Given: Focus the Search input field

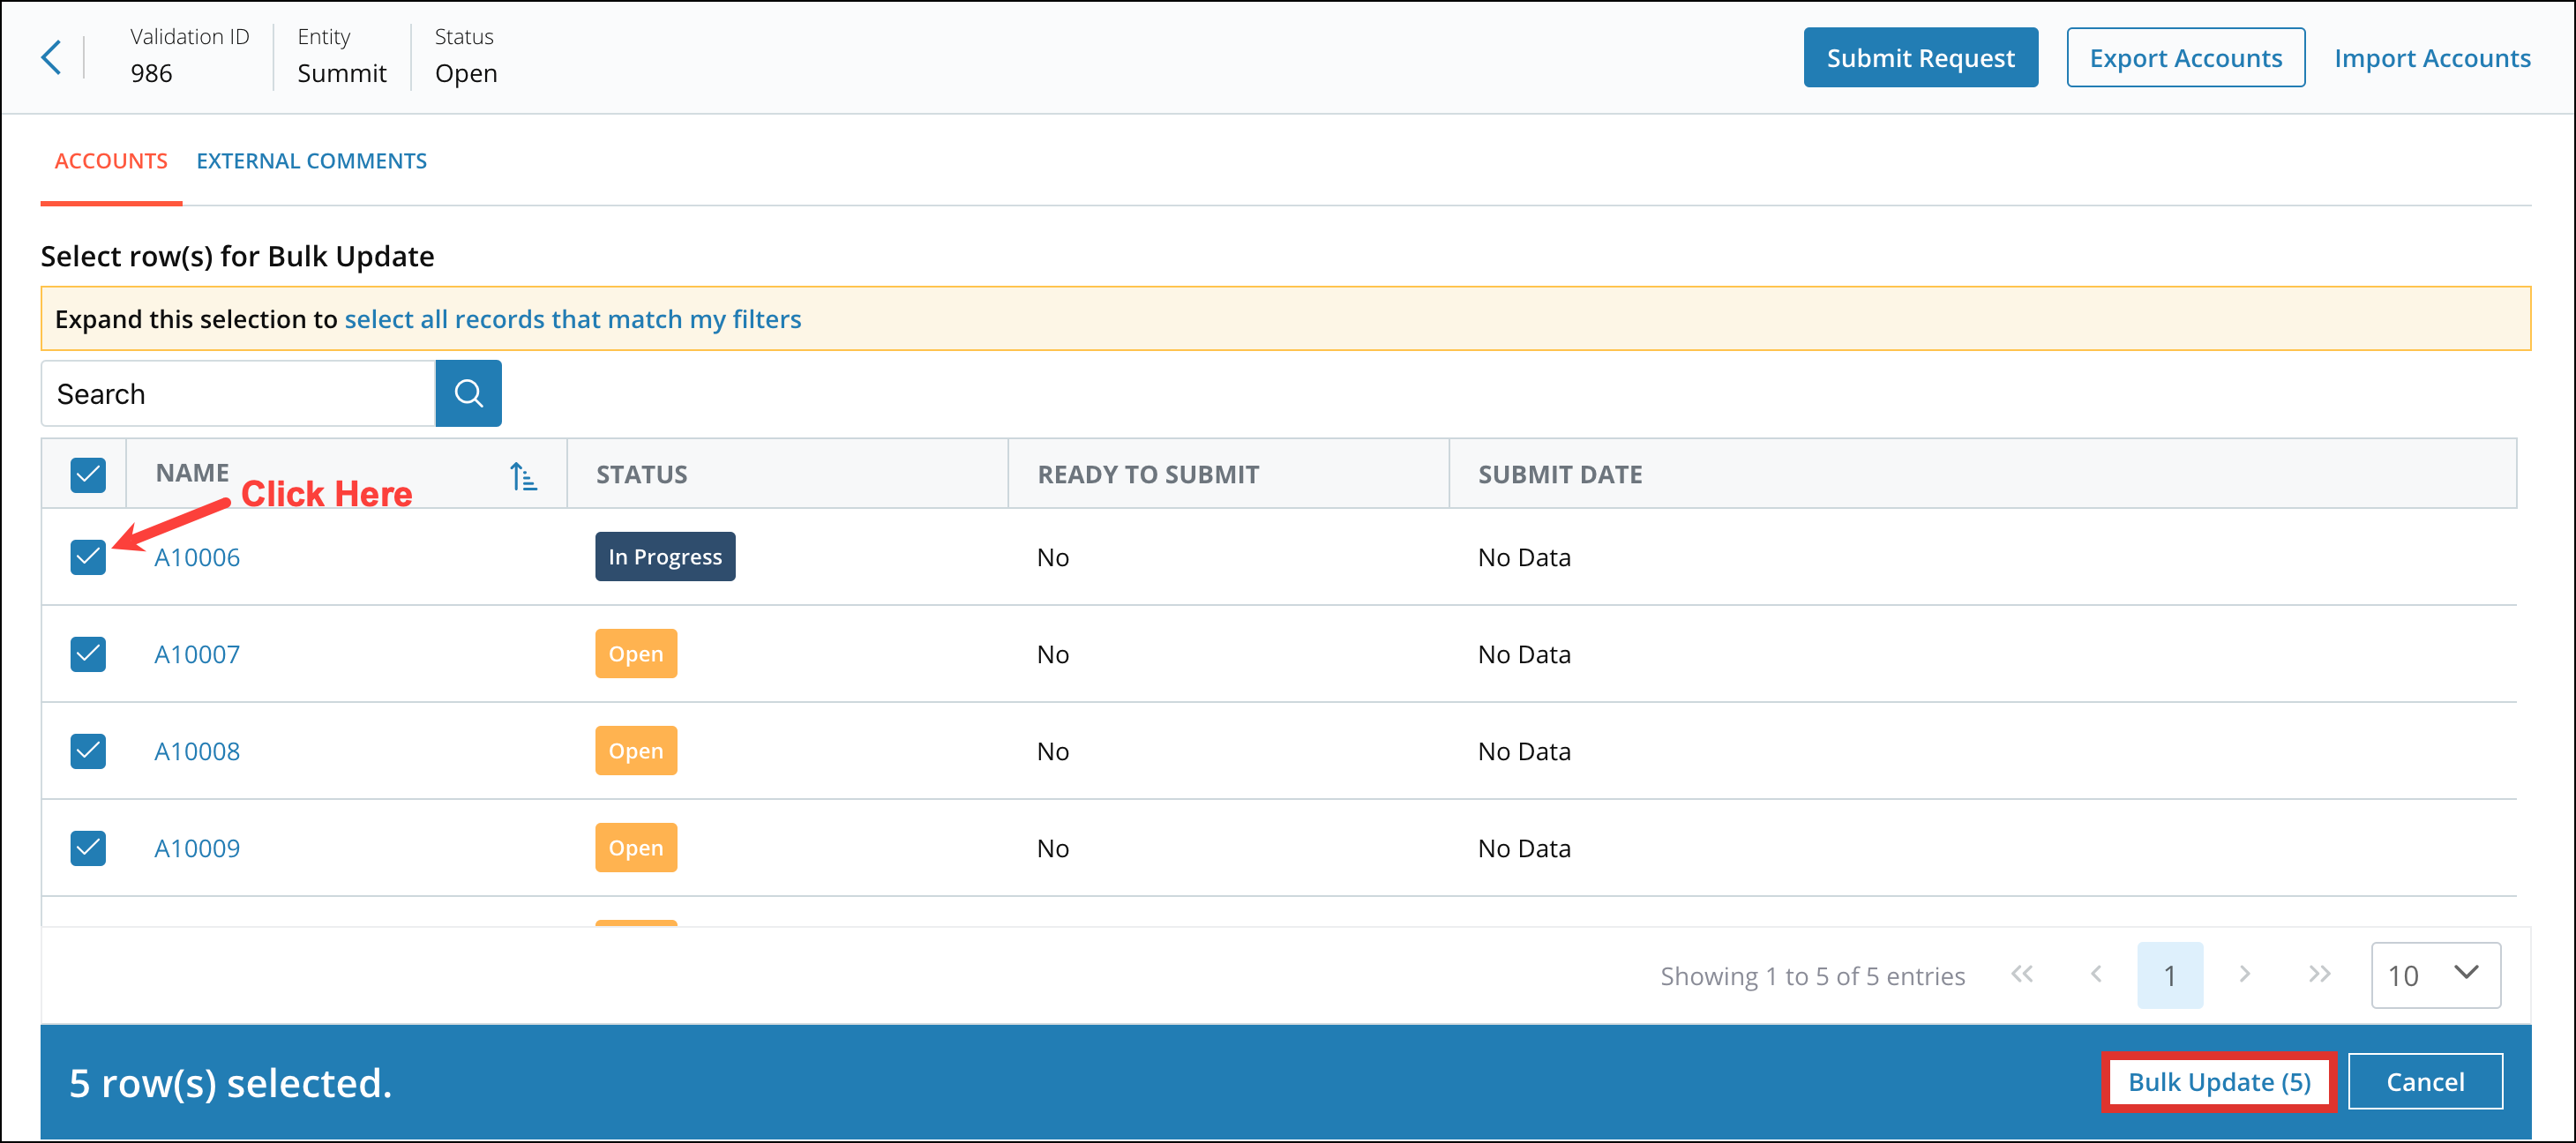Looking at the screenshot, I should pos(238,393).
